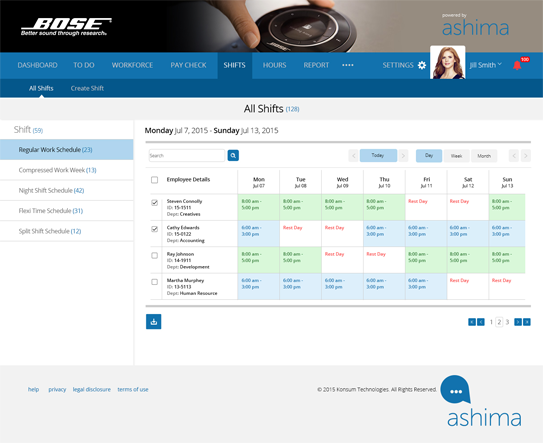Check Ray Johnson's row checkbox
The height and width of the screenshot is (443, 543).
point(154,256)
